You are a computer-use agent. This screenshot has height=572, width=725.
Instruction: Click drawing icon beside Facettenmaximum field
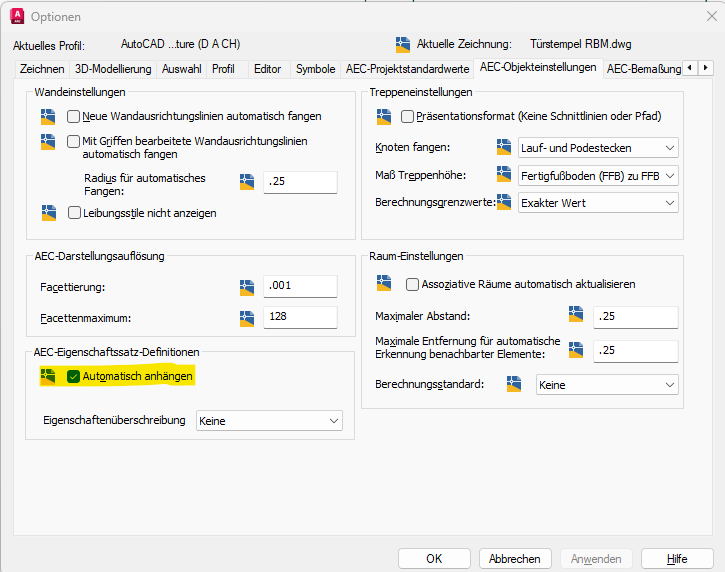click(x=248, y=318)
